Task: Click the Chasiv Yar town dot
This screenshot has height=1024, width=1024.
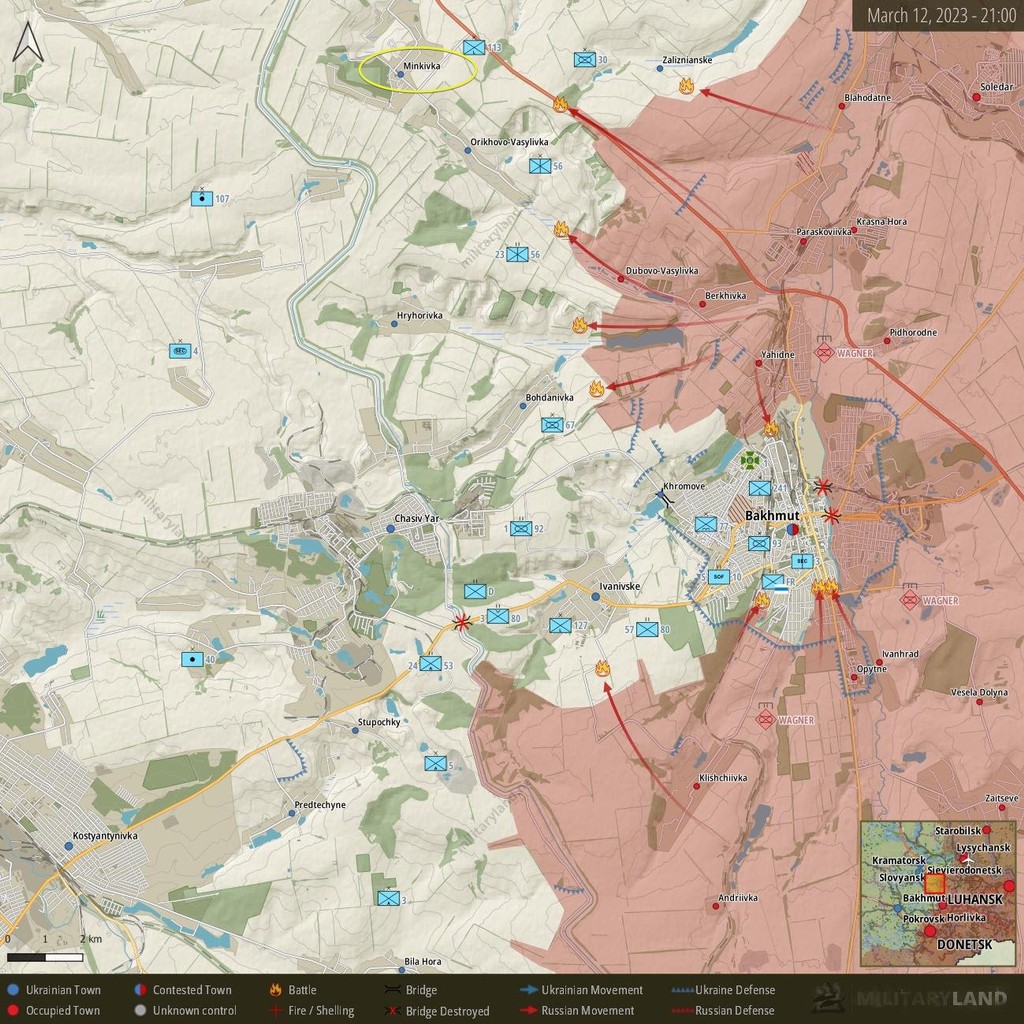Action: (x=391, y=529)
